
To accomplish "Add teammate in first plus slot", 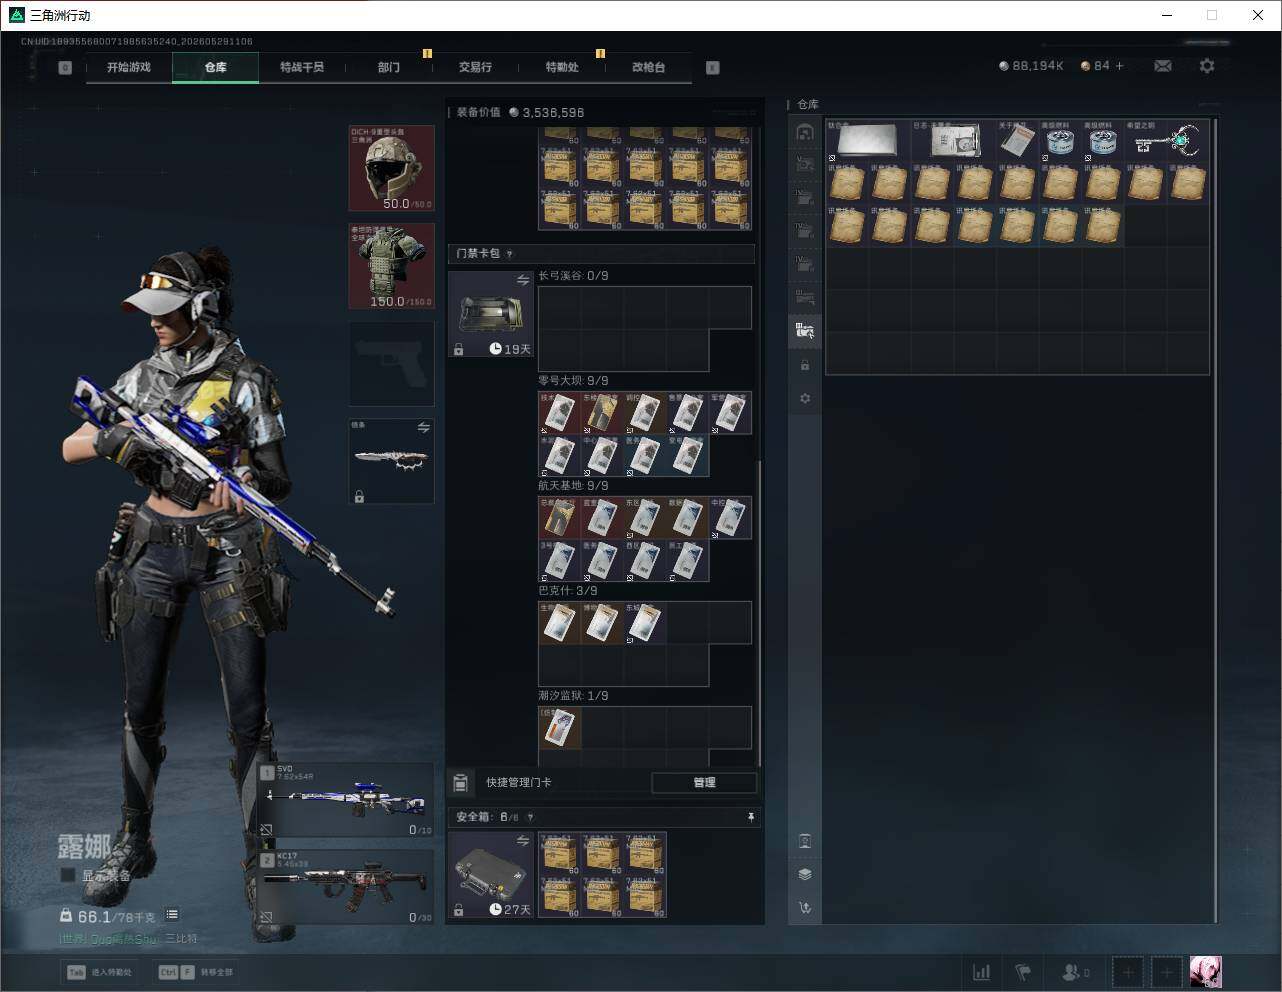I will point(1127,972).
